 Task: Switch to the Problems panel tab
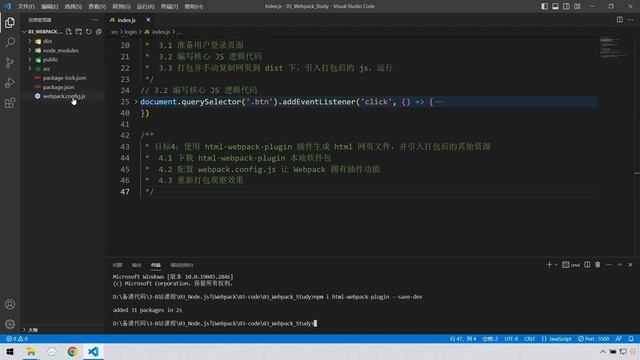(x=118, y=265)
